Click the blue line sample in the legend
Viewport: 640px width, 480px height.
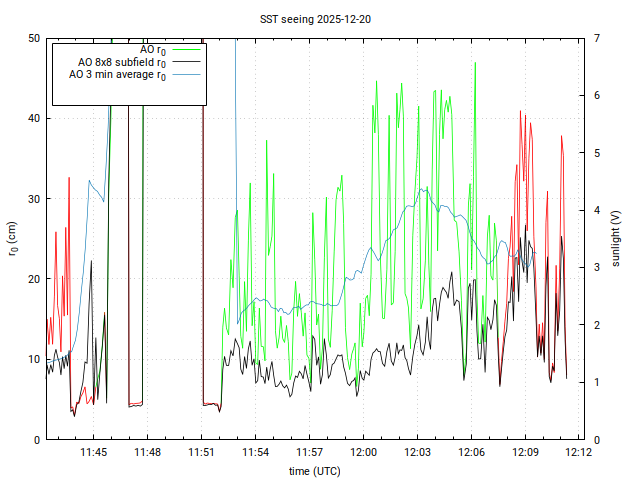(x=186, y=75)
